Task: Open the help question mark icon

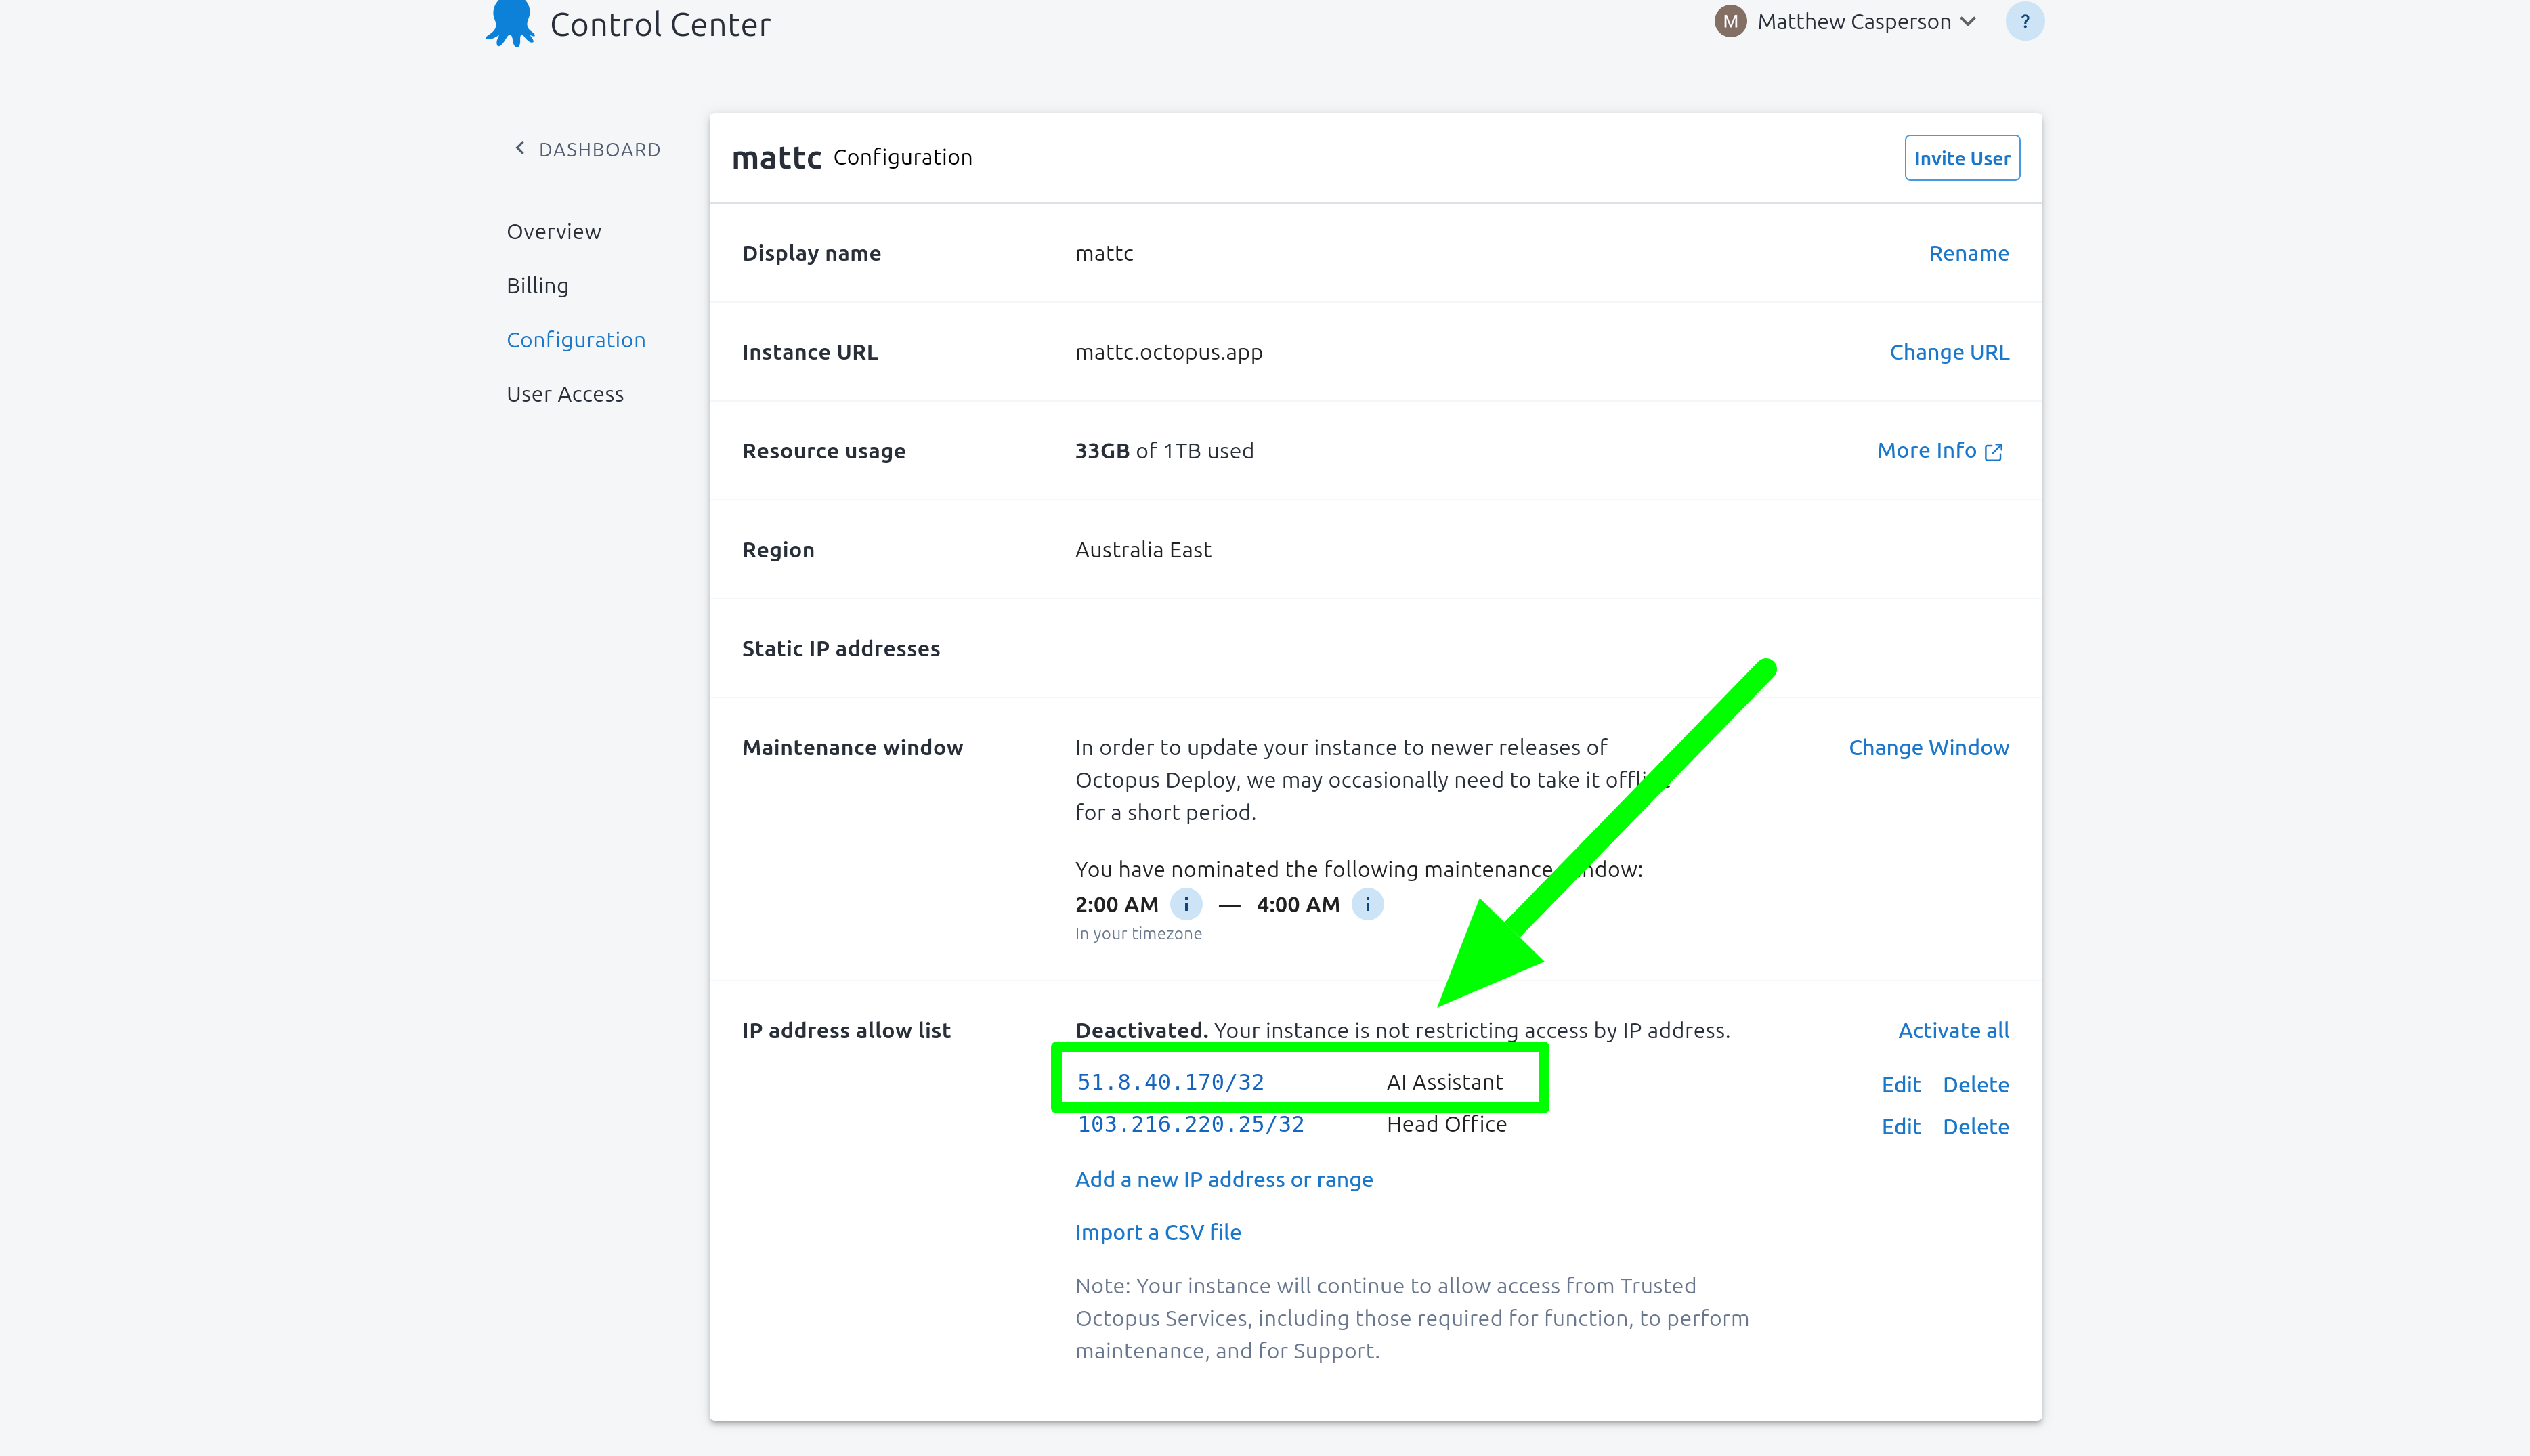Action: (x=2024, y=22)
